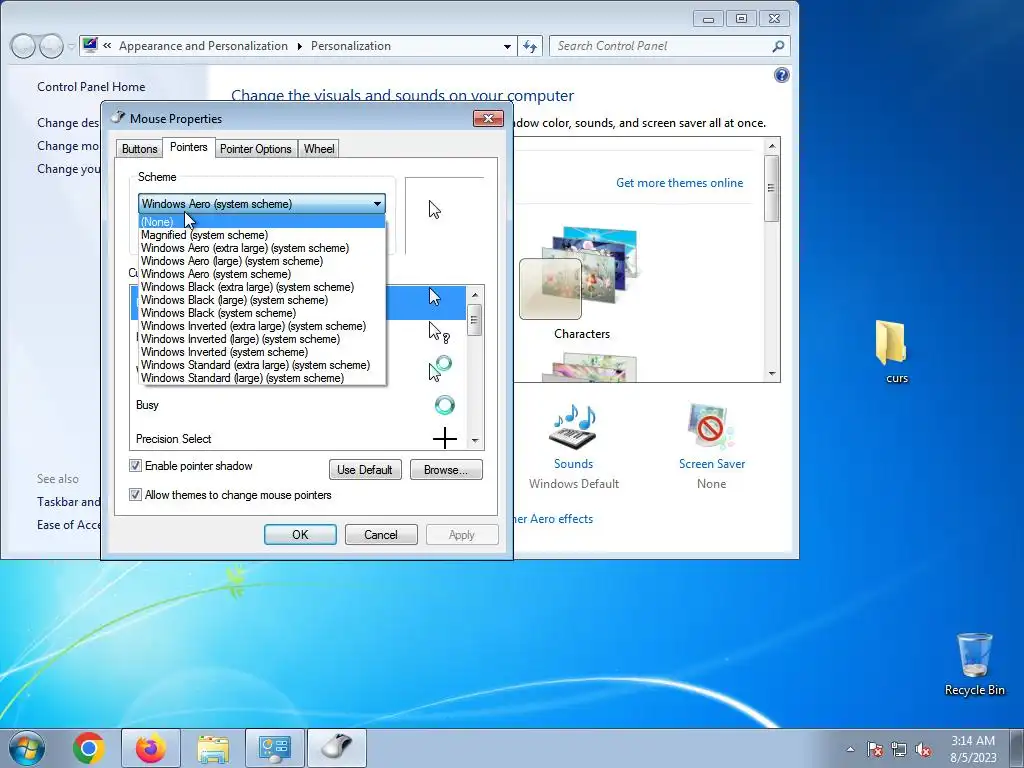
Task: Click the network tray icon
Action: tap(899, 749)
